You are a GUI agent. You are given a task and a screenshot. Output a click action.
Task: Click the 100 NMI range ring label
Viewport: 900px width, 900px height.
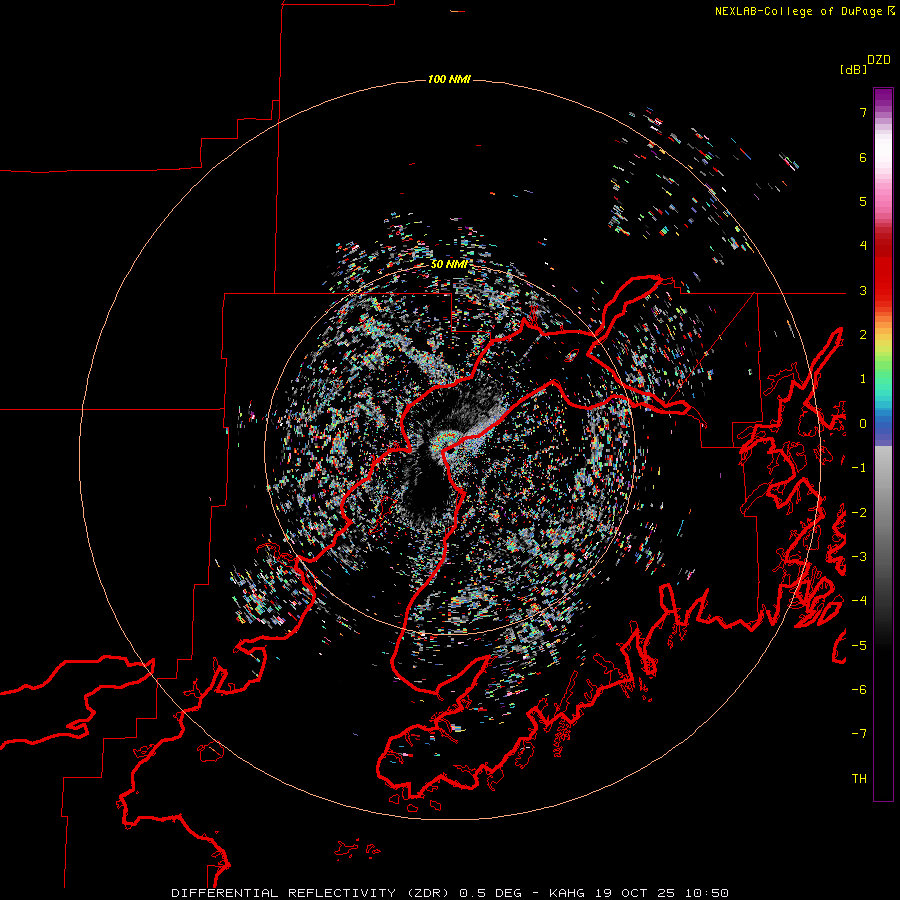point(449,79)
